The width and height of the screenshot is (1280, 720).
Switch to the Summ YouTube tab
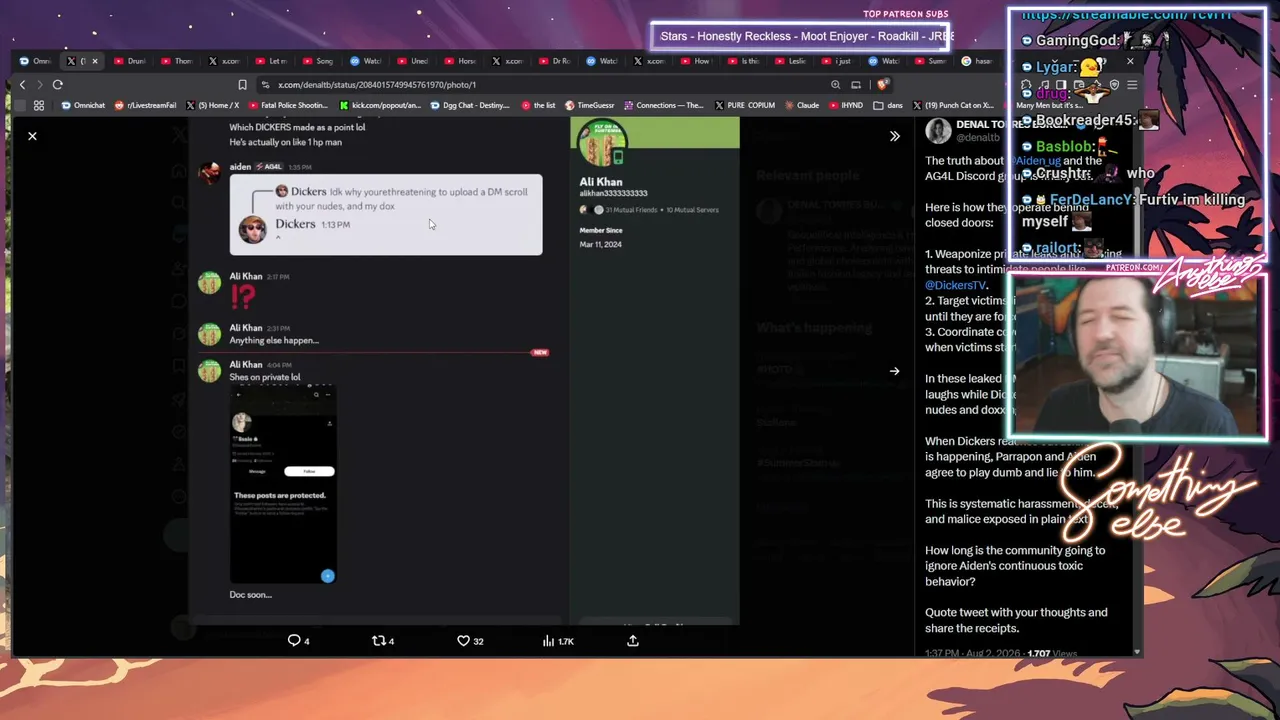pos(932,61)
